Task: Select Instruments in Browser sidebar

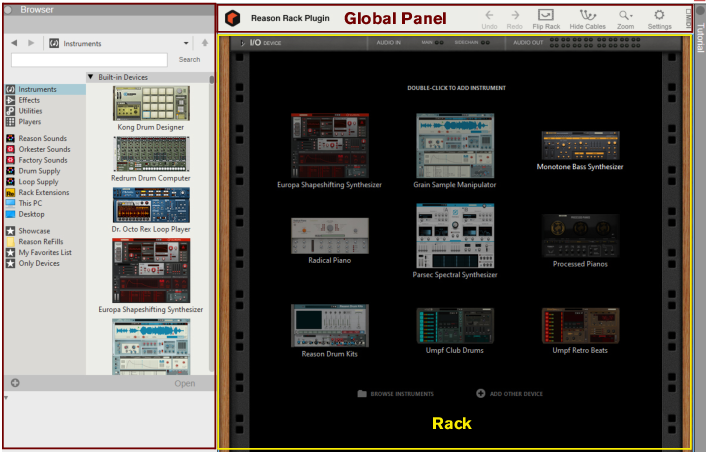Action: point(45,89)
